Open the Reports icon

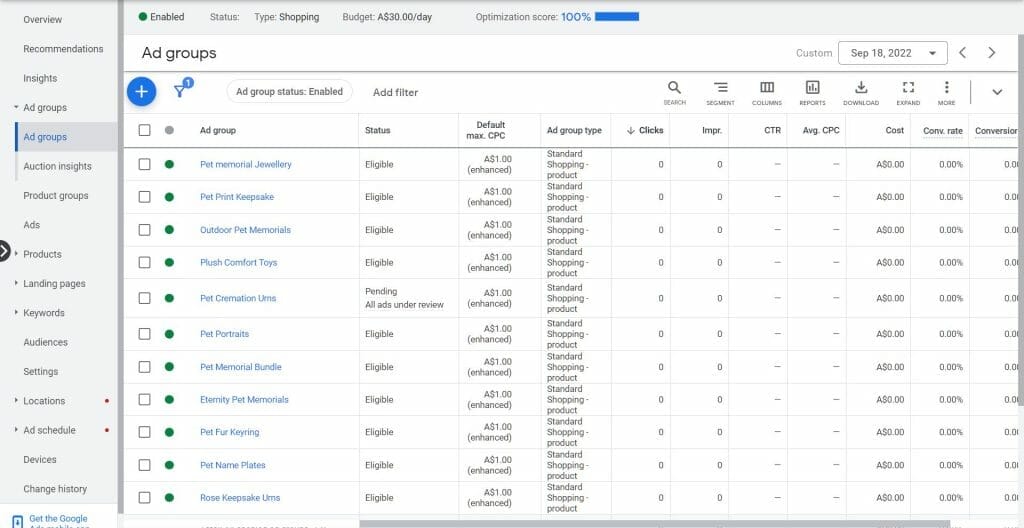(812, 88)
